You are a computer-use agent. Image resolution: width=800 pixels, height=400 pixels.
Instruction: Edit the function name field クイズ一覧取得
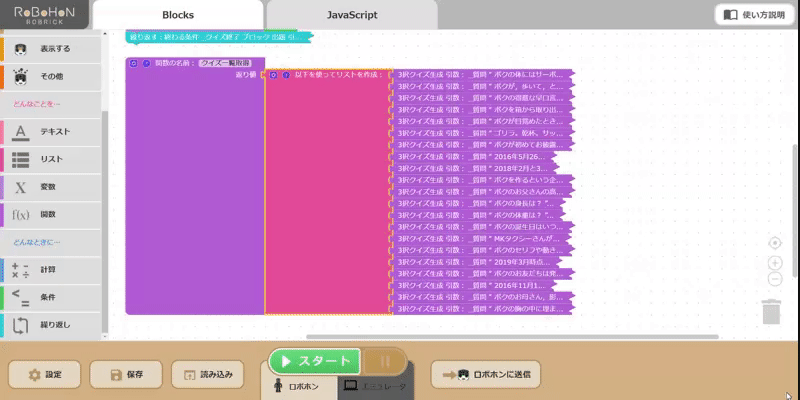pos(225,63)
